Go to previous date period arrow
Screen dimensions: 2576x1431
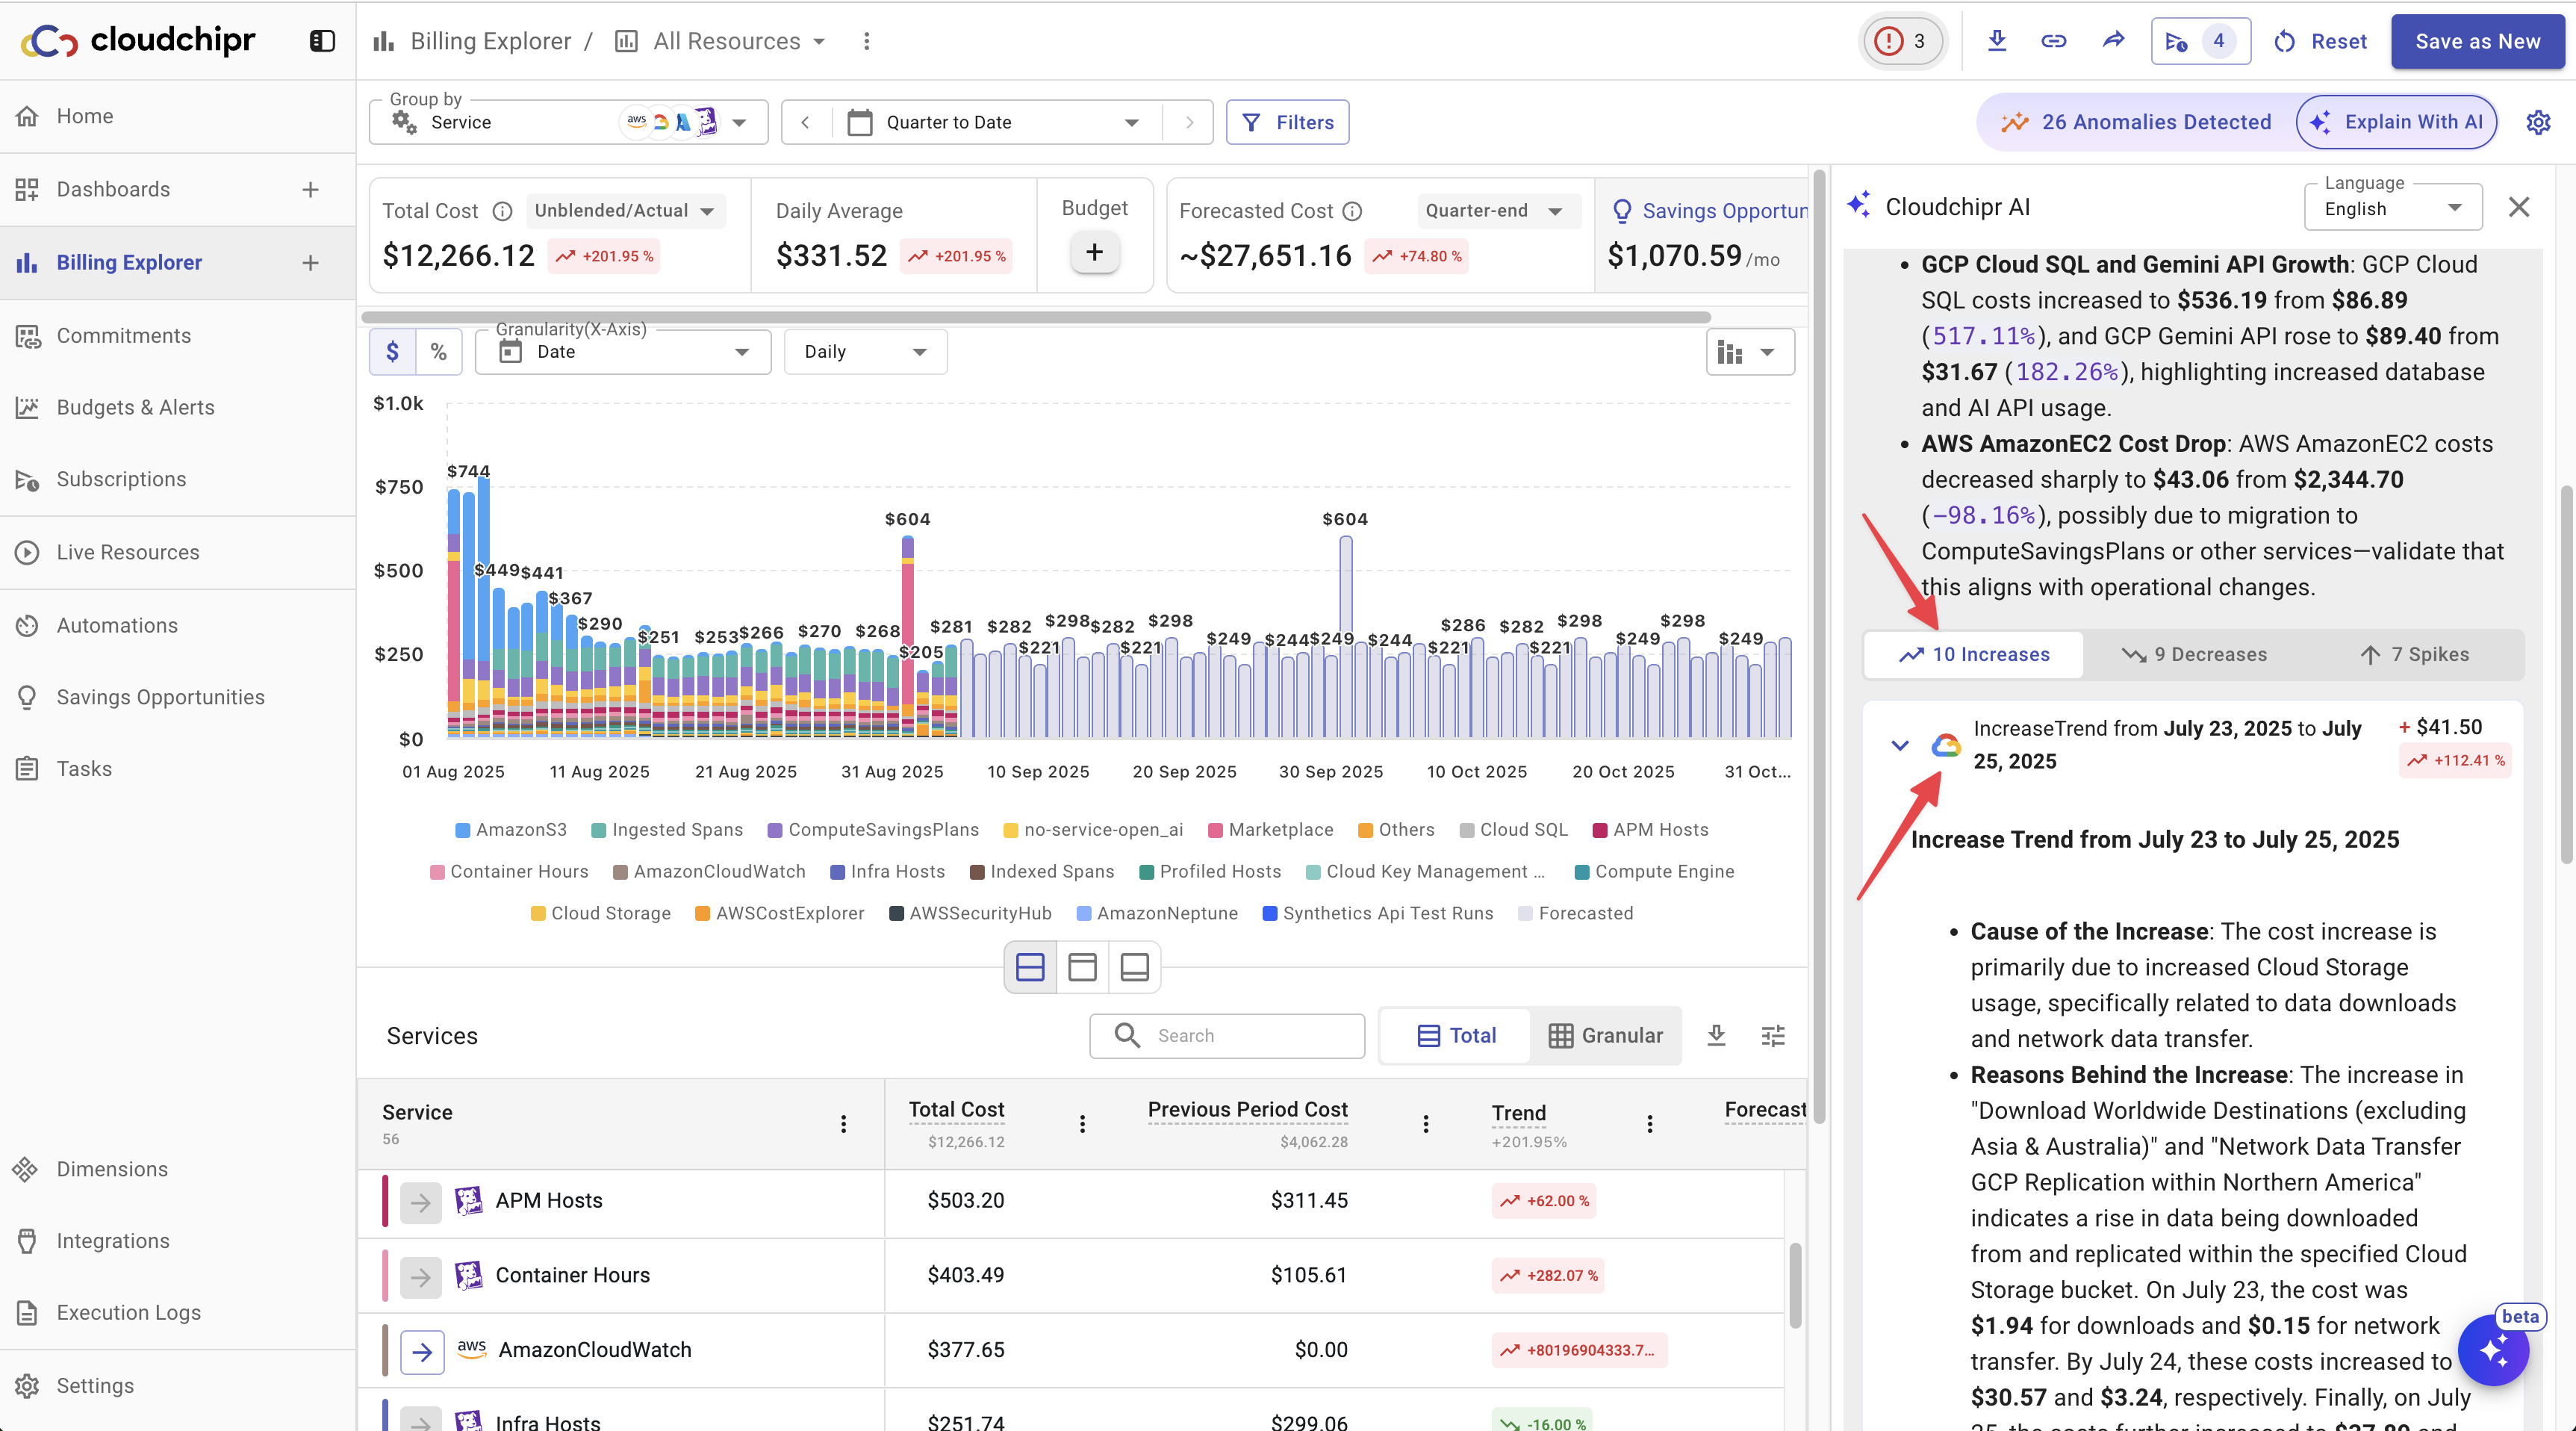tap(805, 122)
